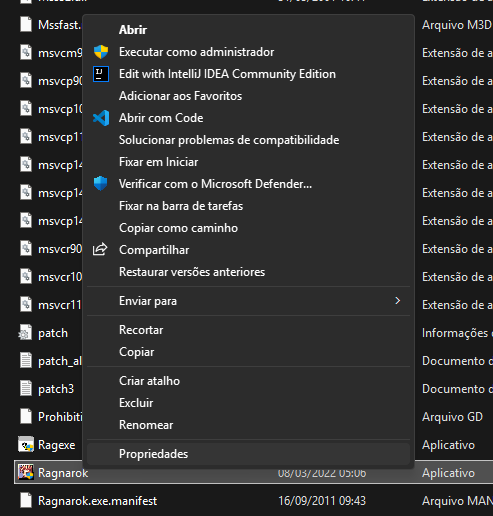Click date 16/09/2011 09:43 cell

322,501
